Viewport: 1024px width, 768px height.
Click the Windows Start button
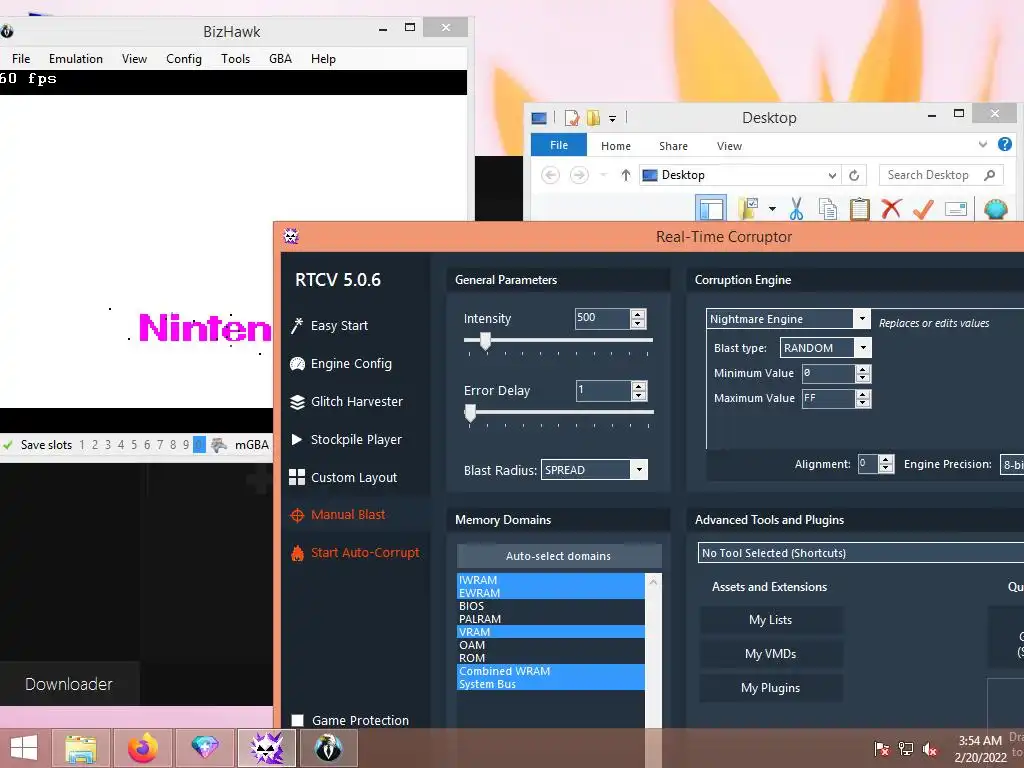24,748
